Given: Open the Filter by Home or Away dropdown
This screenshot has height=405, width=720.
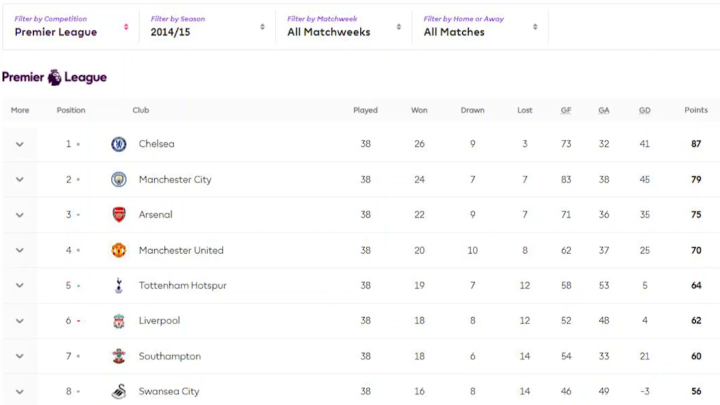Looking at the screenshot, I should click(x=479, y=26).
